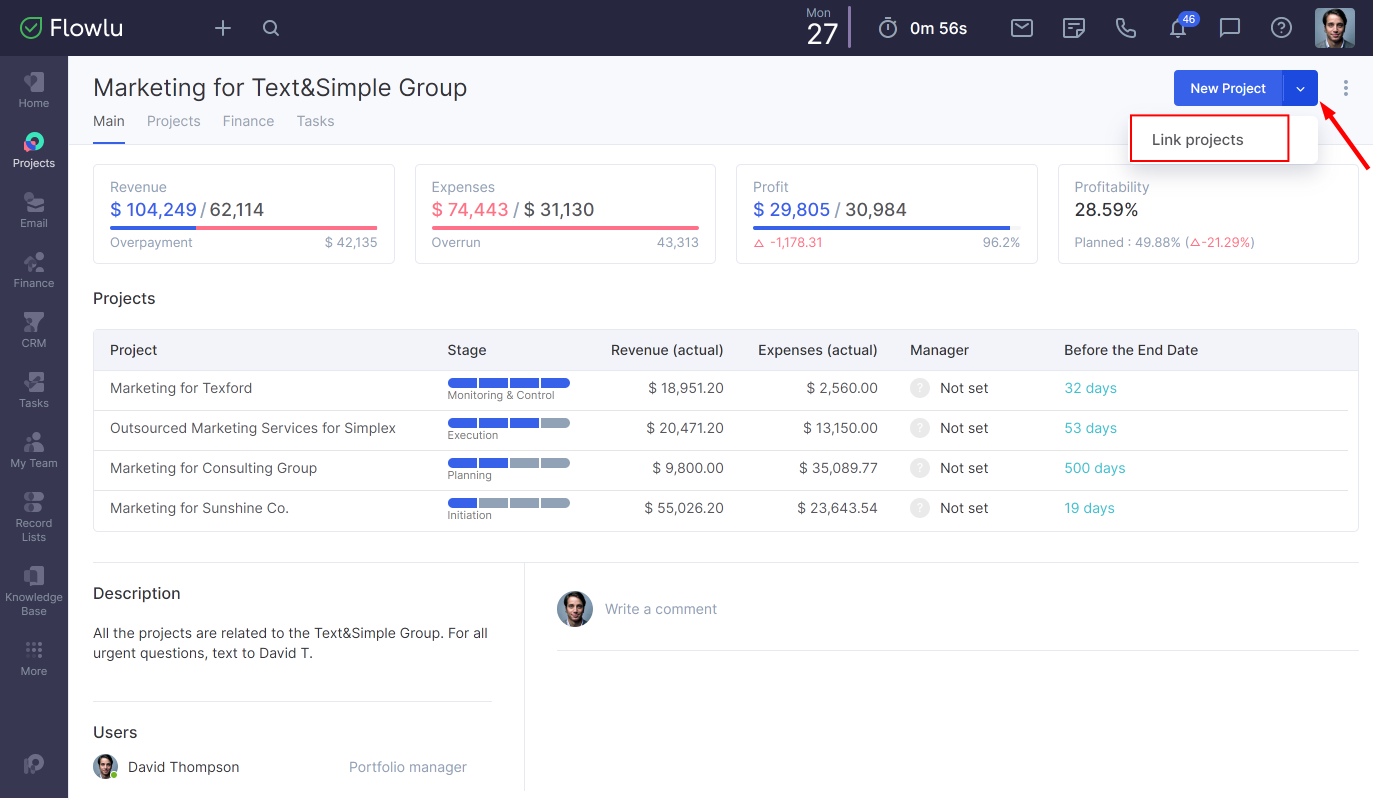Screen dimensions: 1373x800
Task: Open Knowledge Base in the sidebar
Action: tap(34, 590)
